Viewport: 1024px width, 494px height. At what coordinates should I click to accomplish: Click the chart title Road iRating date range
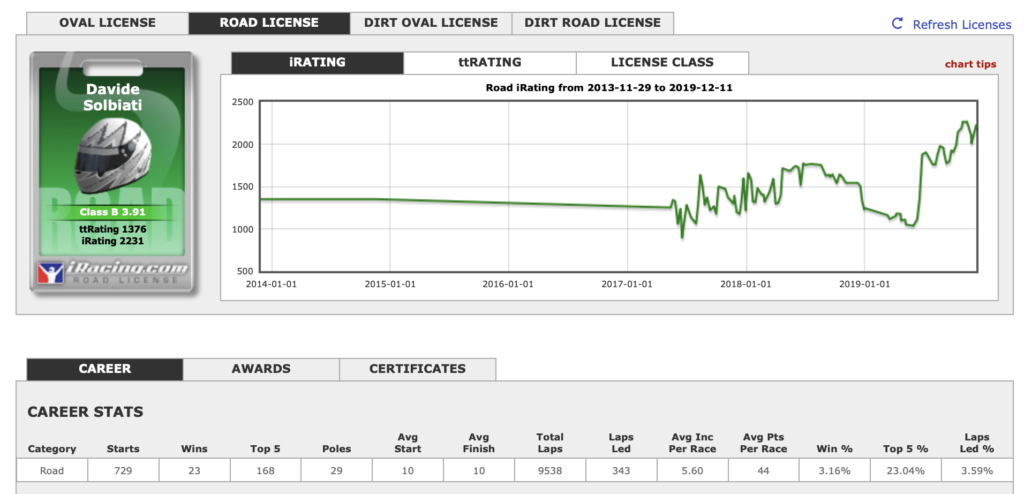609,87
